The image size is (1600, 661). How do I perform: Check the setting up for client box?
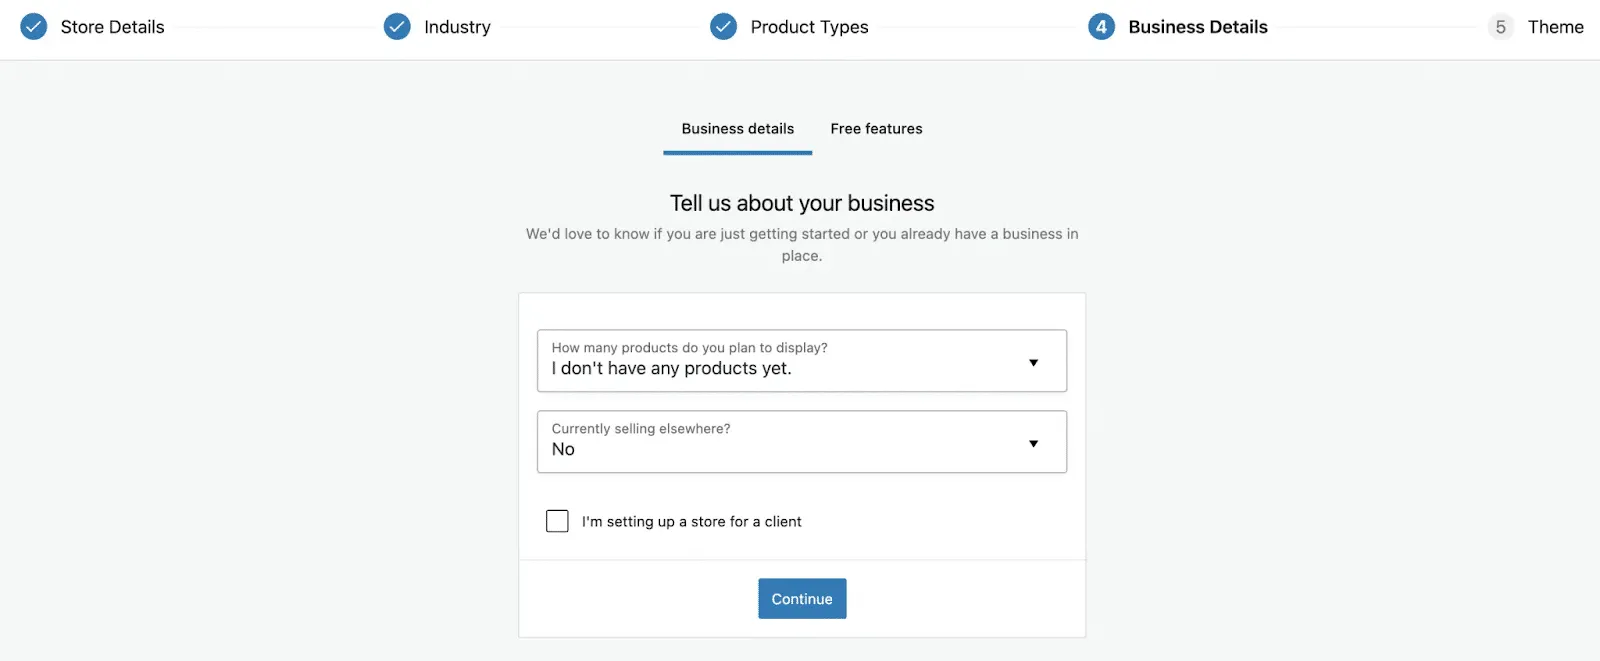point(557,521)
